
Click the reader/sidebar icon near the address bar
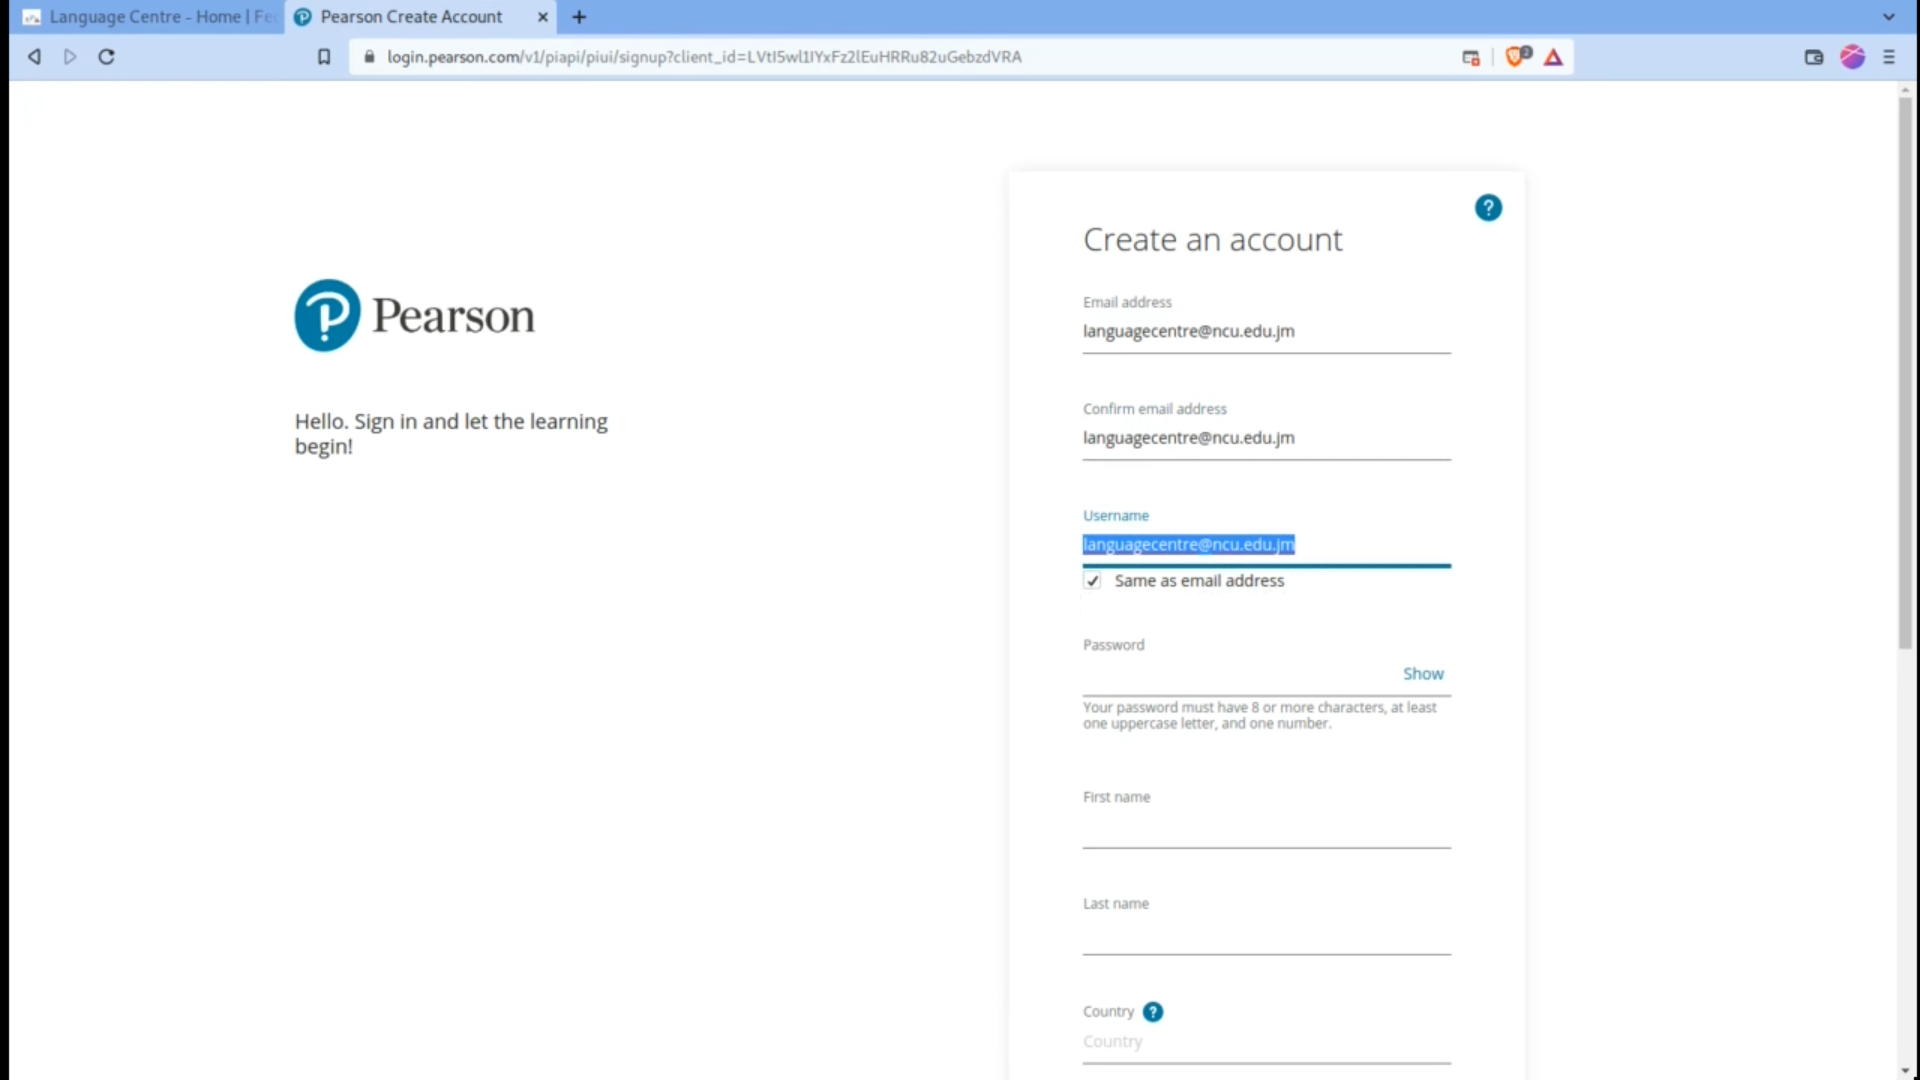(x=1470, y=58)
